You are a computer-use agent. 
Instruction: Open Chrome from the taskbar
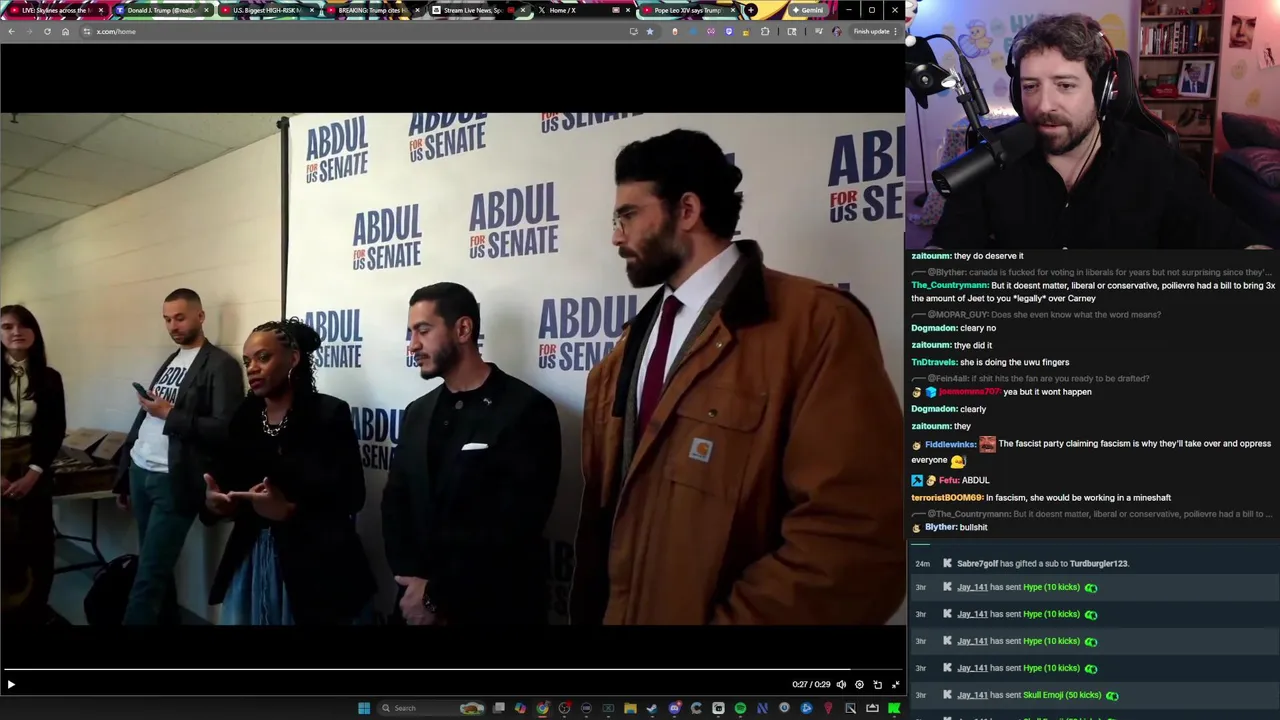pos(543,708)
